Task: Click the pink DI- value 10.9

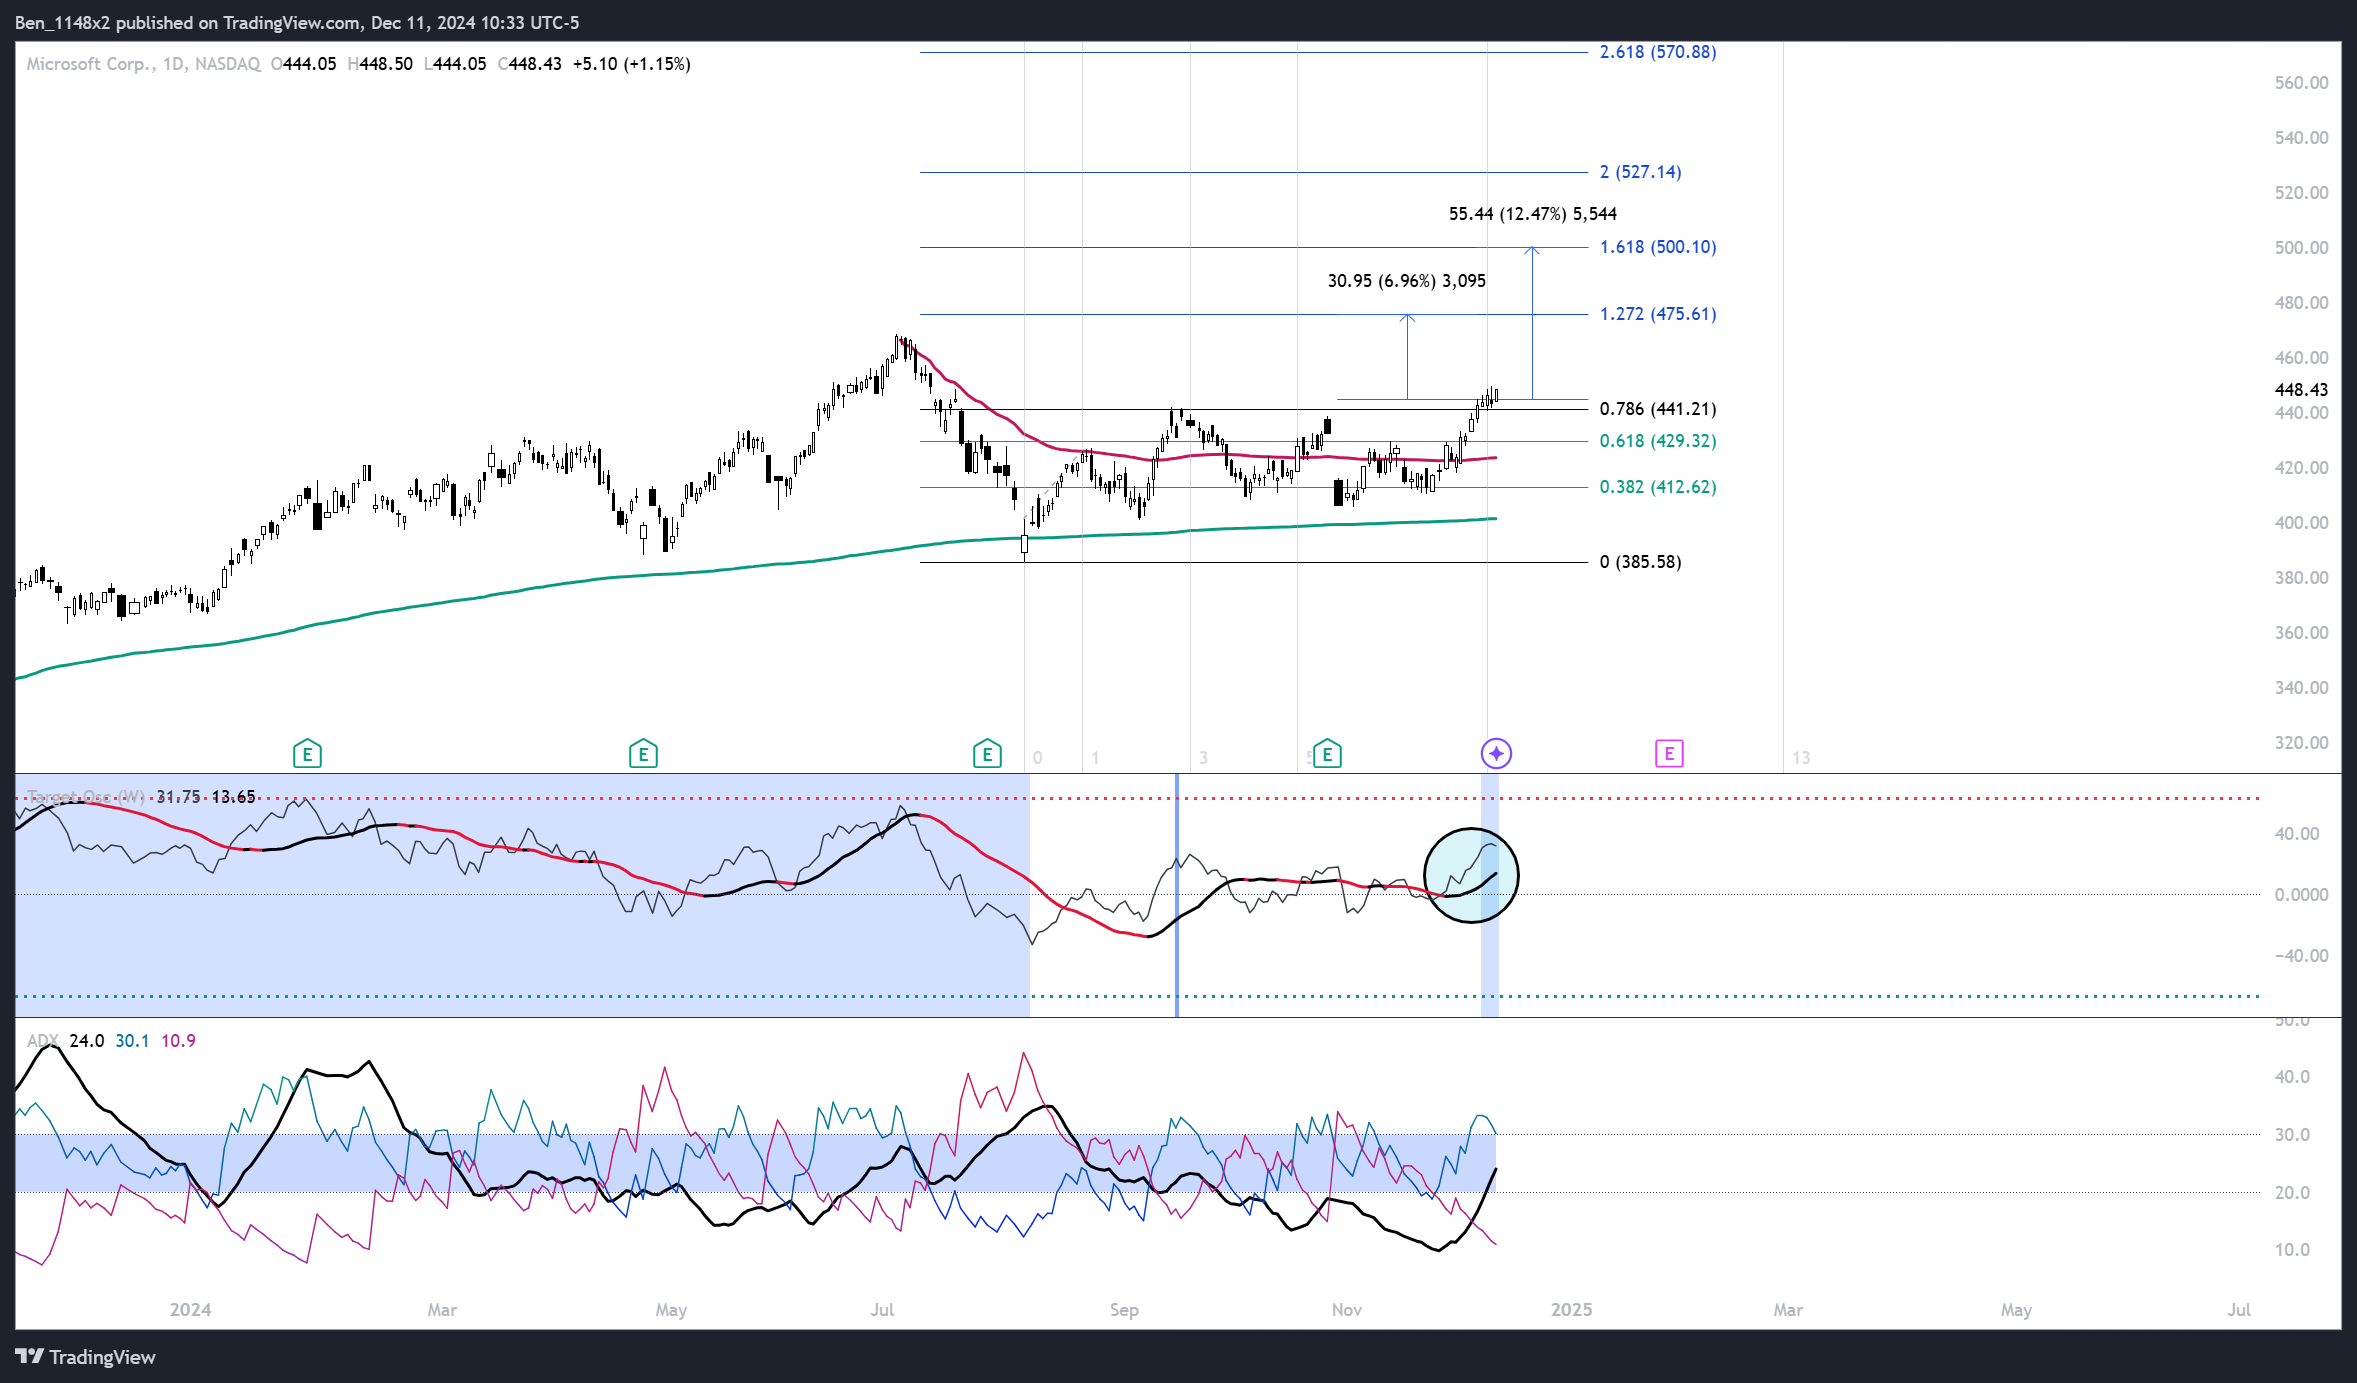Action: 178,1041
